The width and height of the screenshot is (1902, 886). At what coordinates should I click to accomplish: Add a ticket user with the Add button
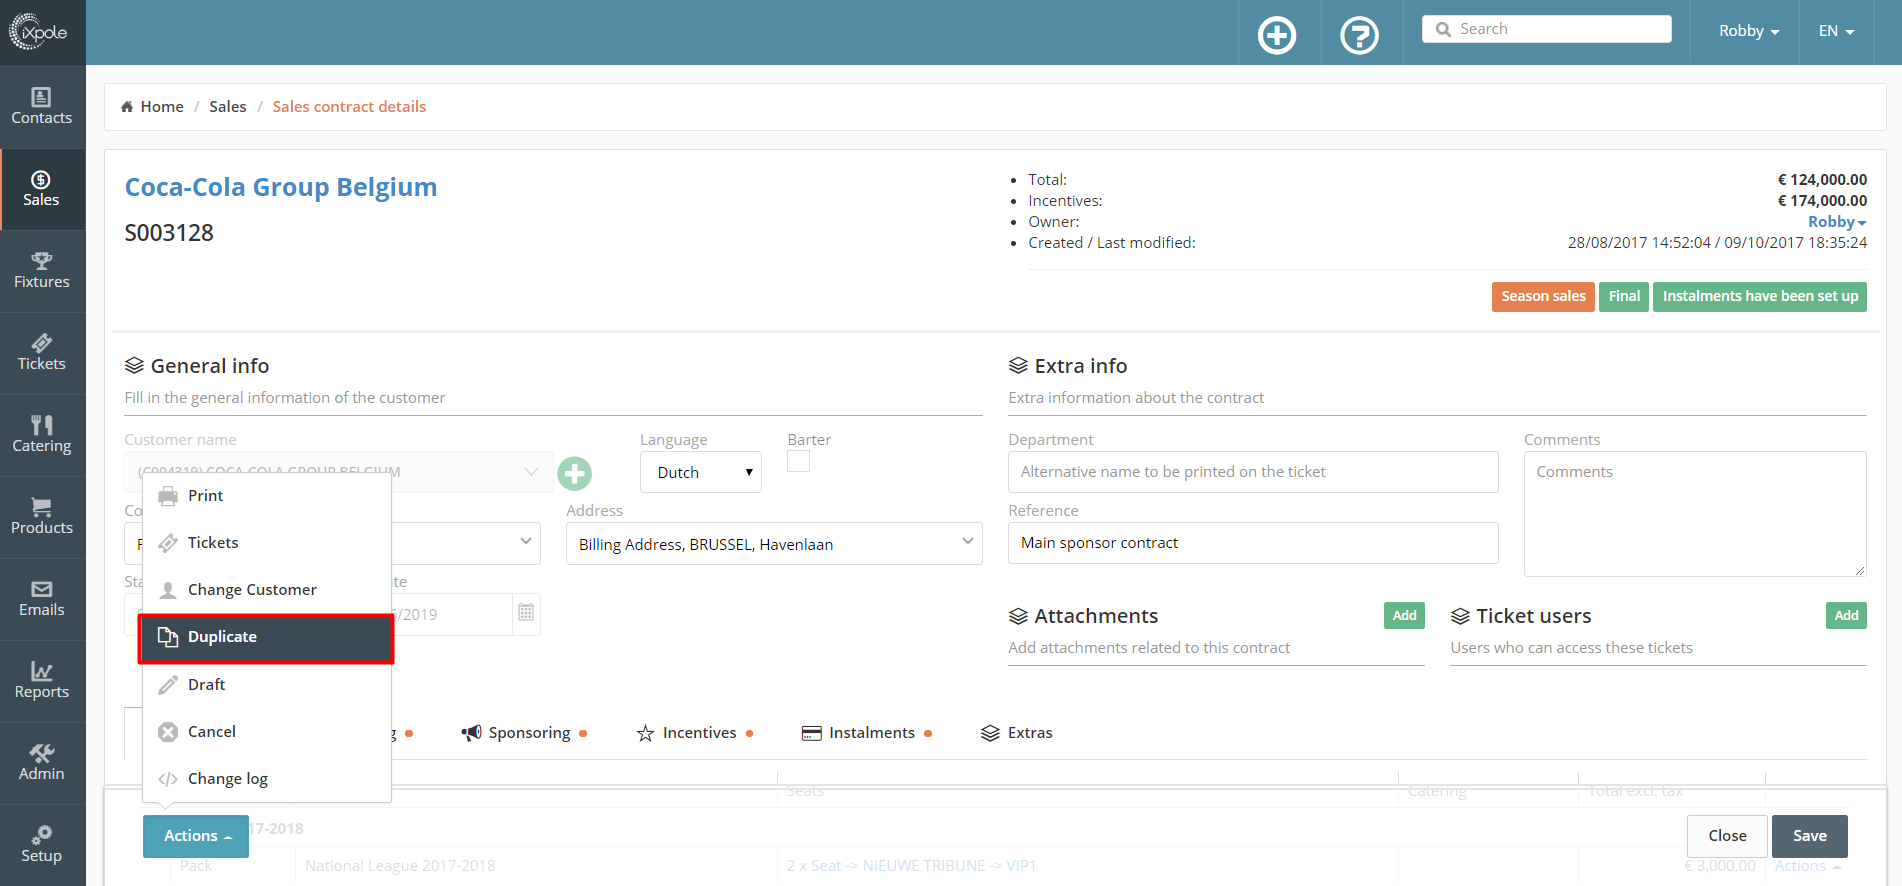coord(1846,616)
